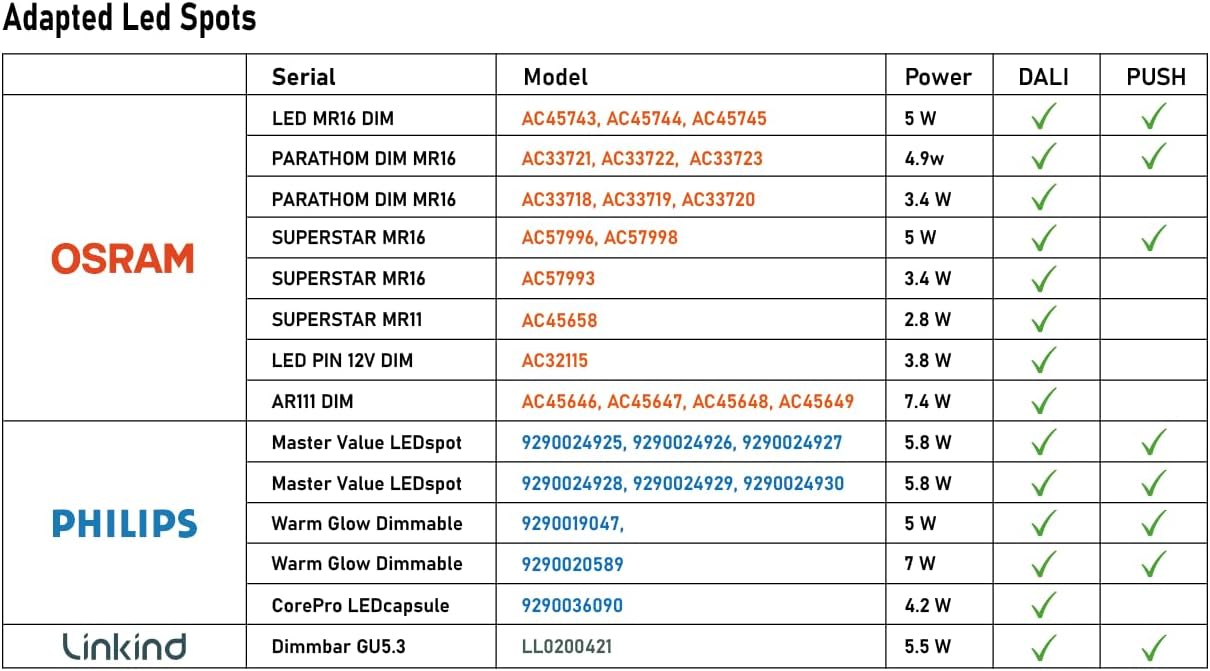Image resolution: width=1210 pixels, height=671 pixels.
Task: Click PUSH checkmark for Dimmbar GU5.3 row
Action: coord(1154,646)
